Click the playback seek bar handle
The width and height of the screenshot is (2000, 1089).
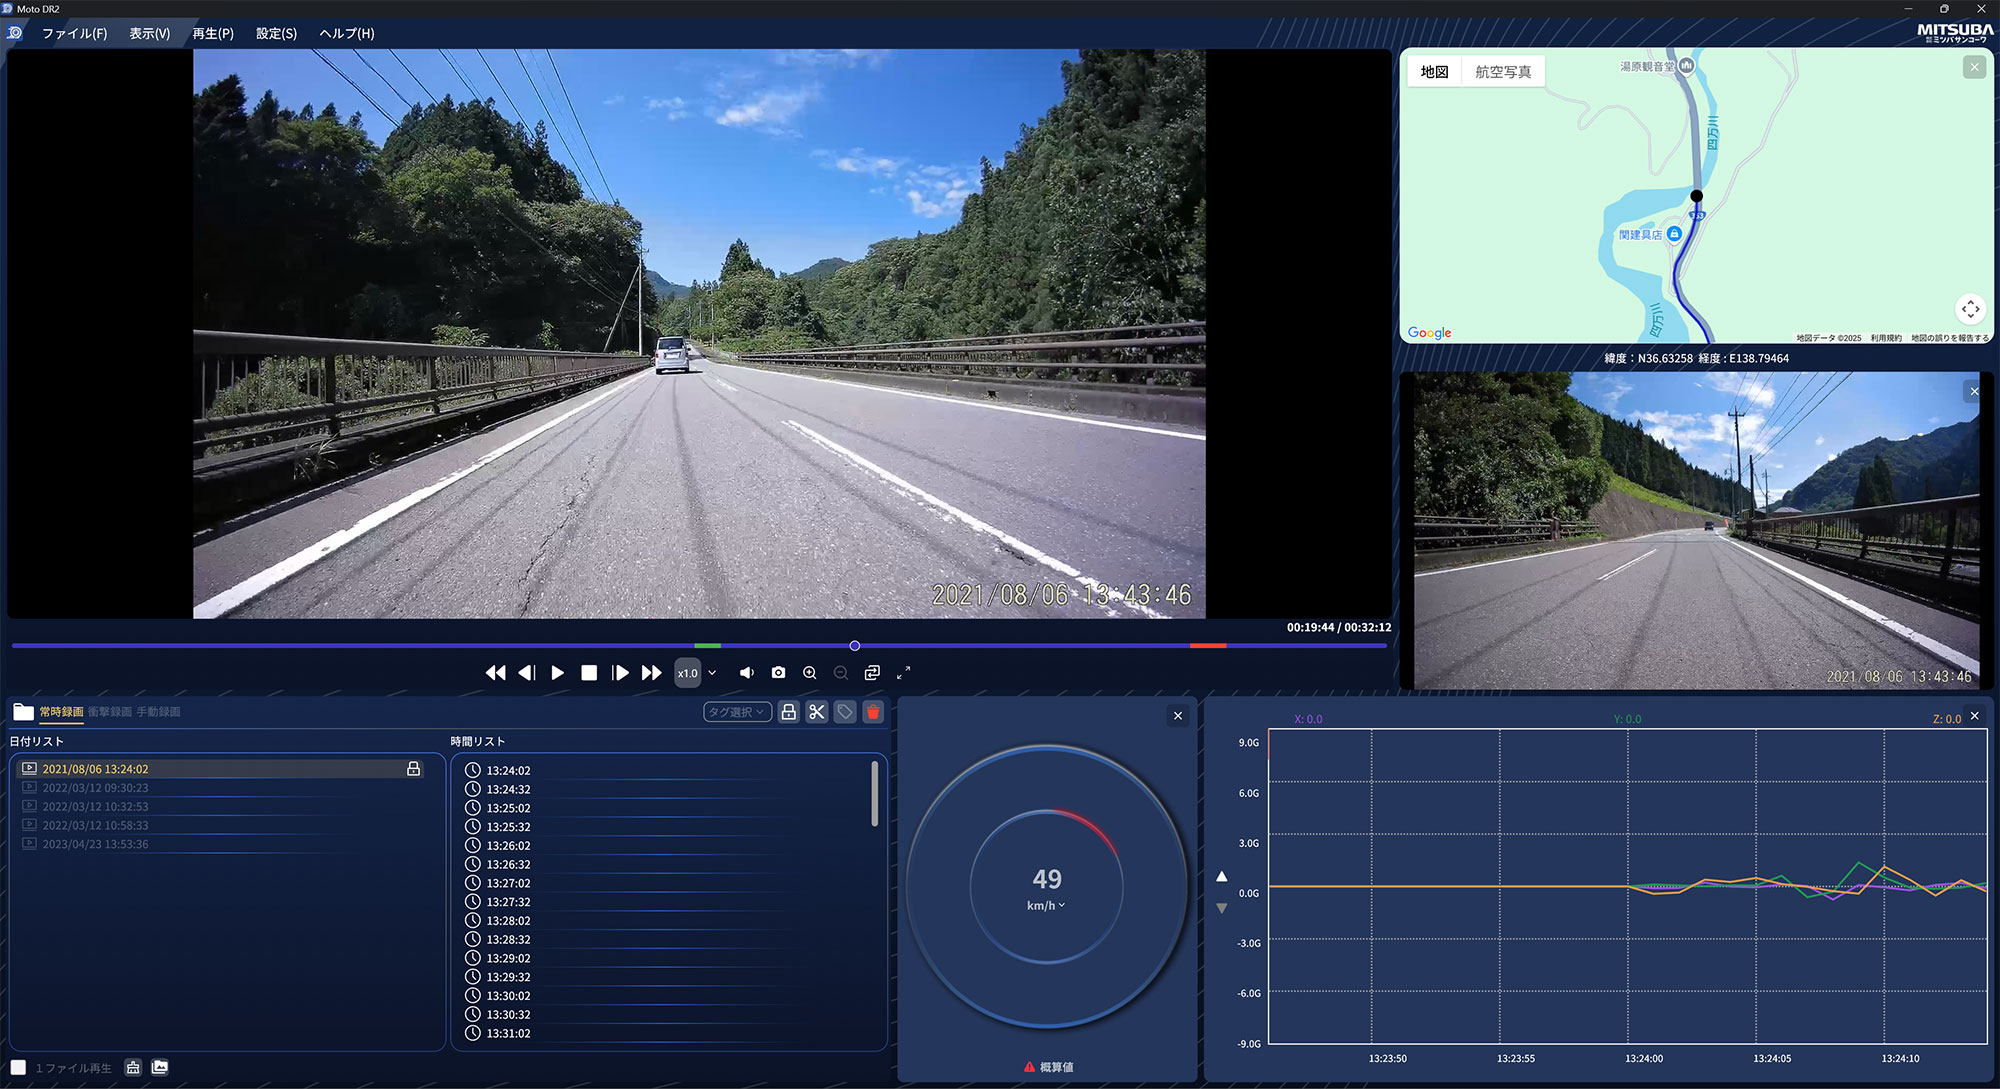854,646
